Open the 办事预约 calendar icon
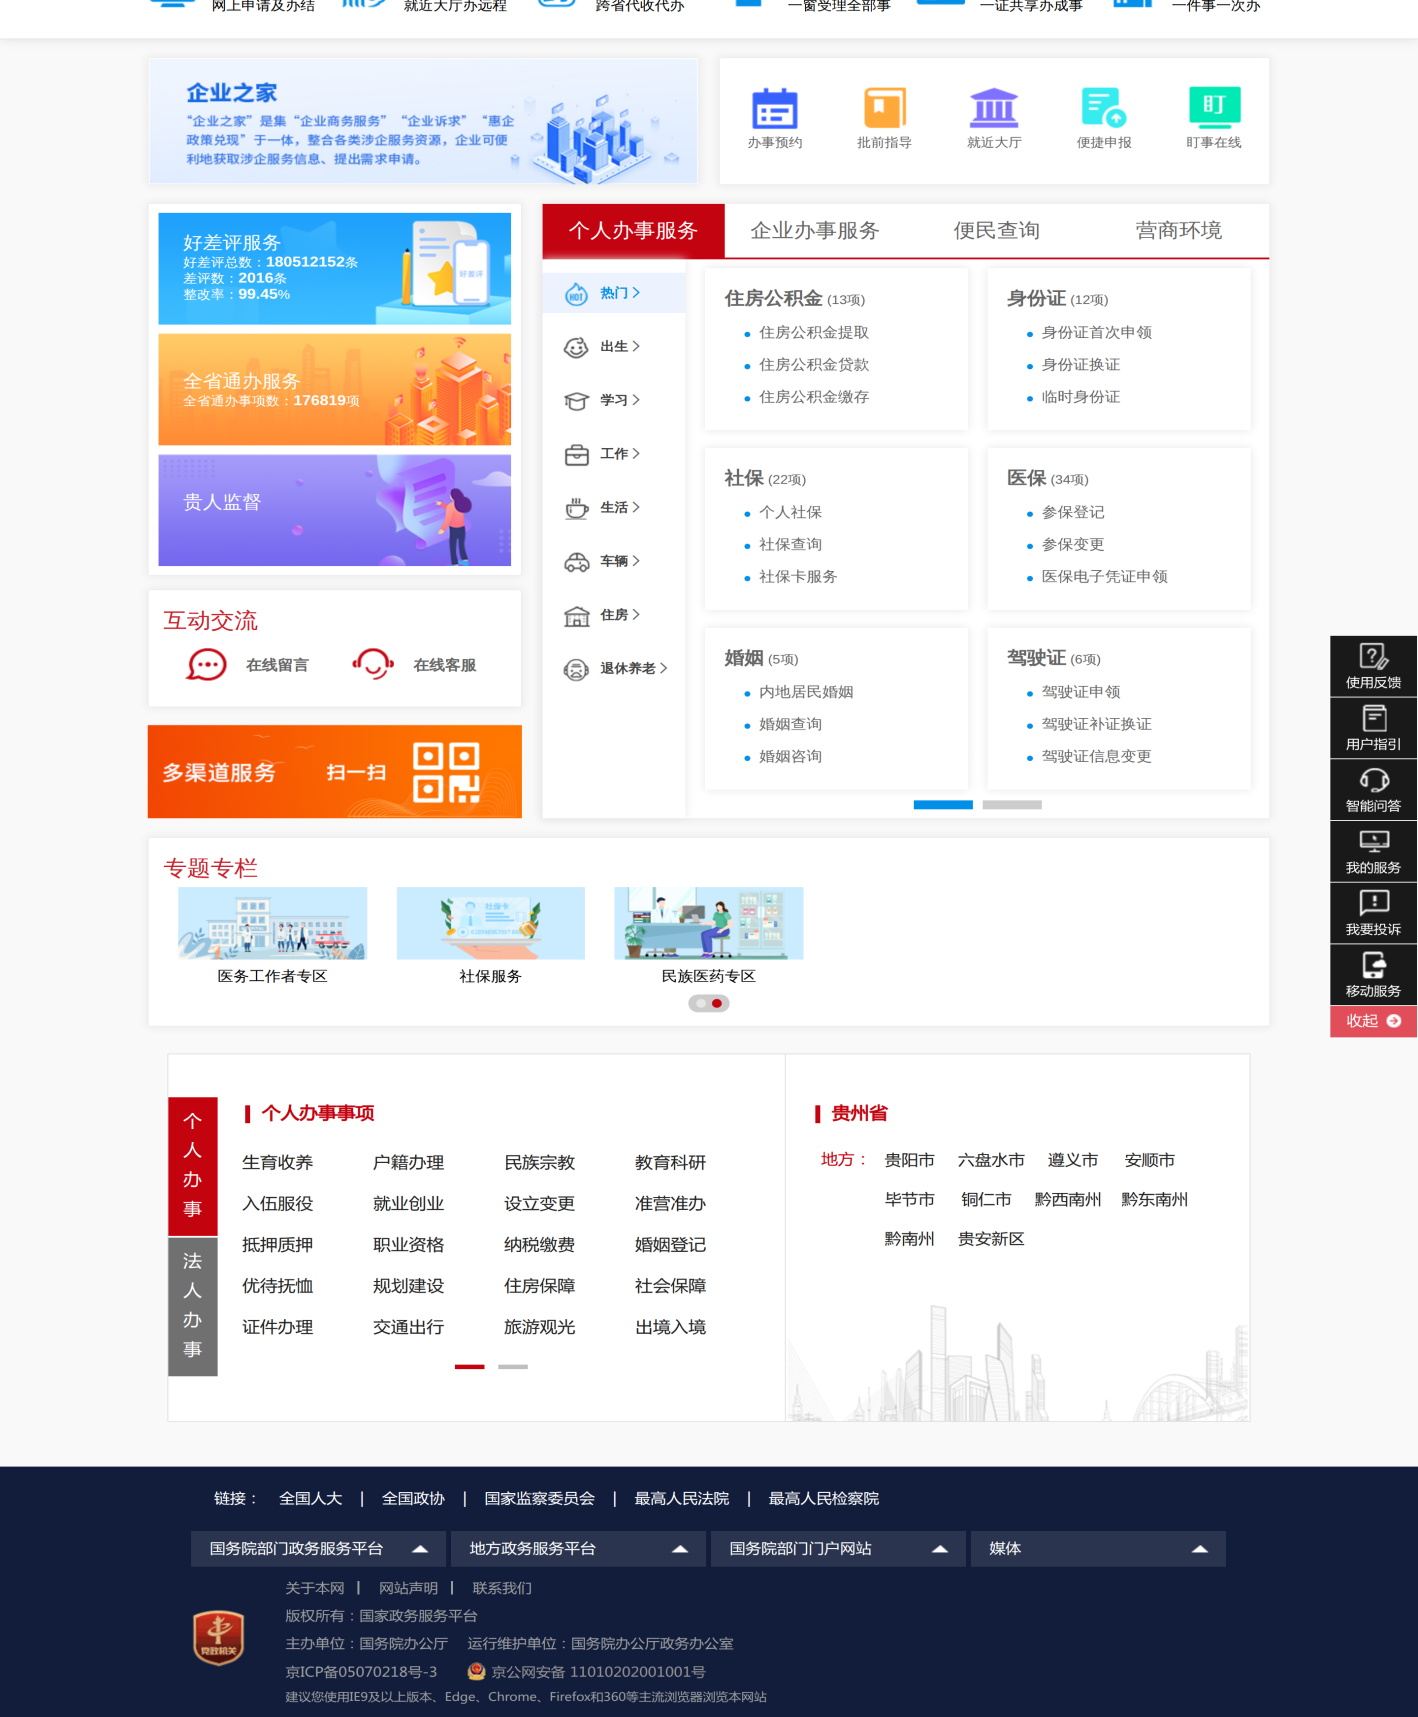 point(774,108)
